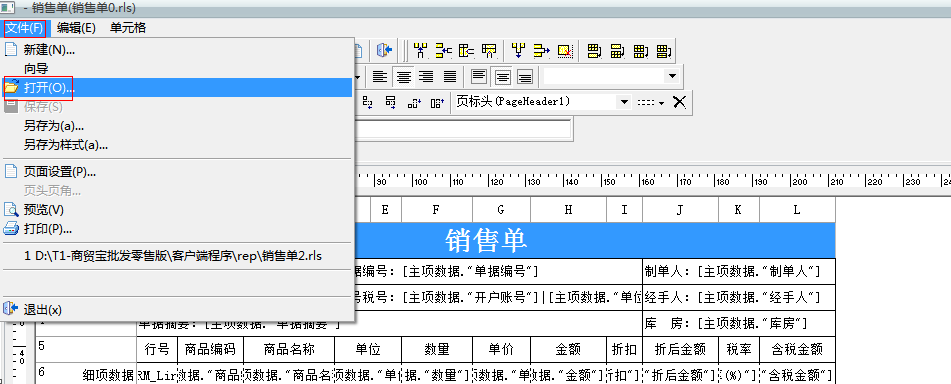Toggle vertical align top
Viewport: 951px width, 384px height.
click(x=479, y=76)
